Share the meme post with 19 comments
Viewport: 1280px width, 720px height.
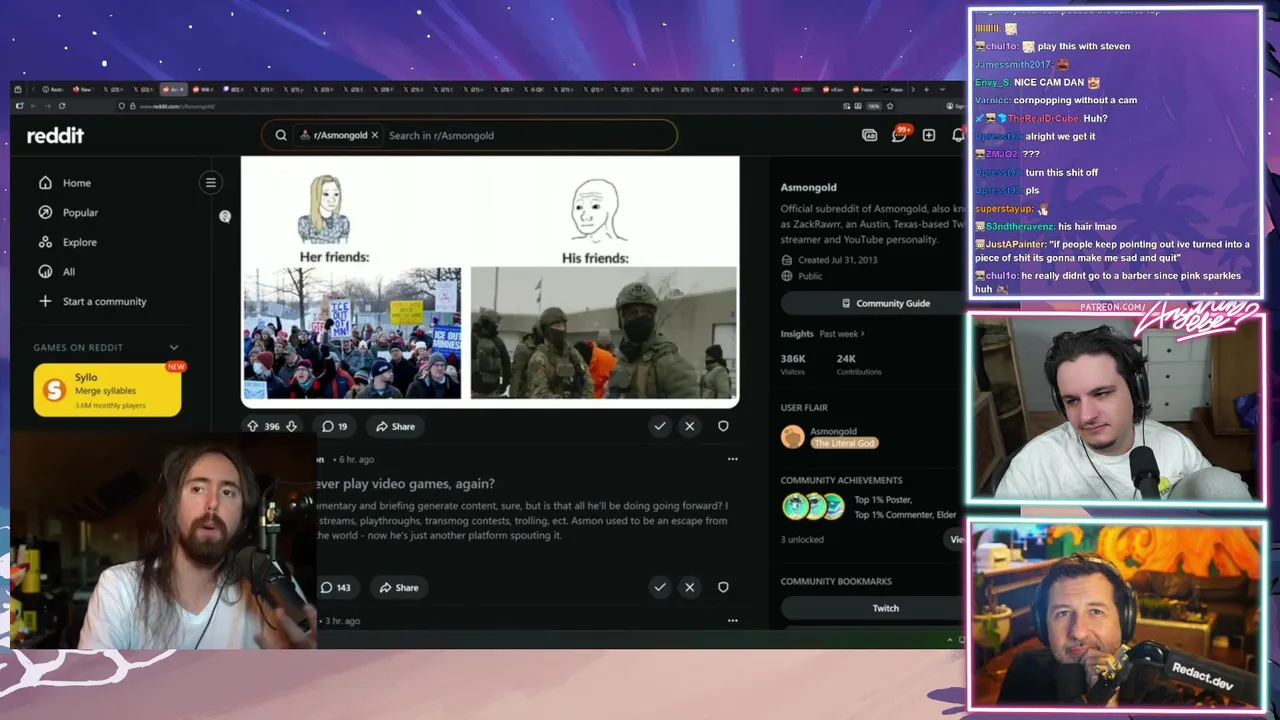tap(395, 426)
